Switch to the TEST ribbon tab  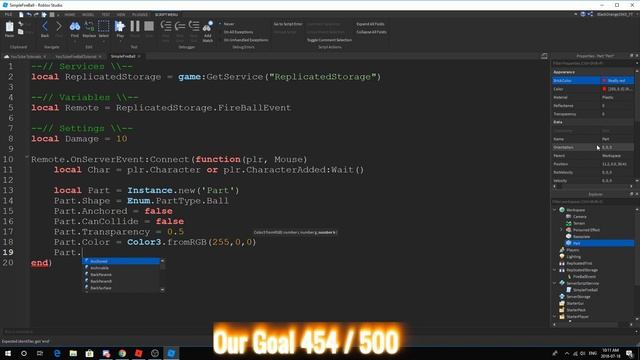tap(105, 15)
